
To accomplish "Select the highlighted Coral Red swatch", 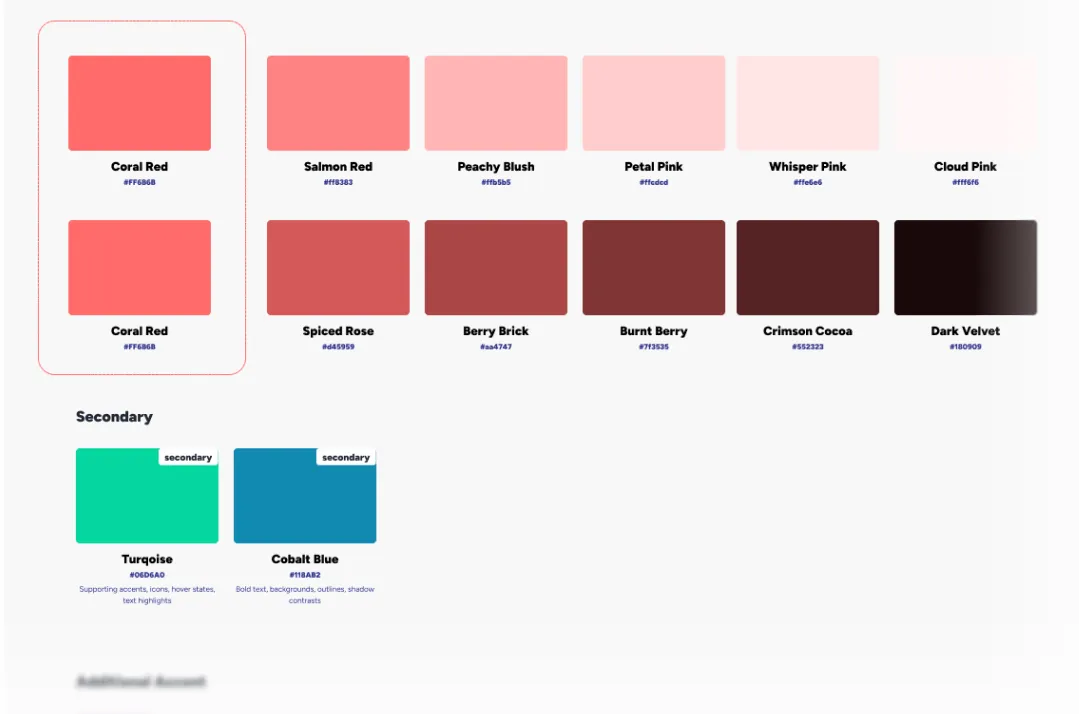I will [139, 102].
